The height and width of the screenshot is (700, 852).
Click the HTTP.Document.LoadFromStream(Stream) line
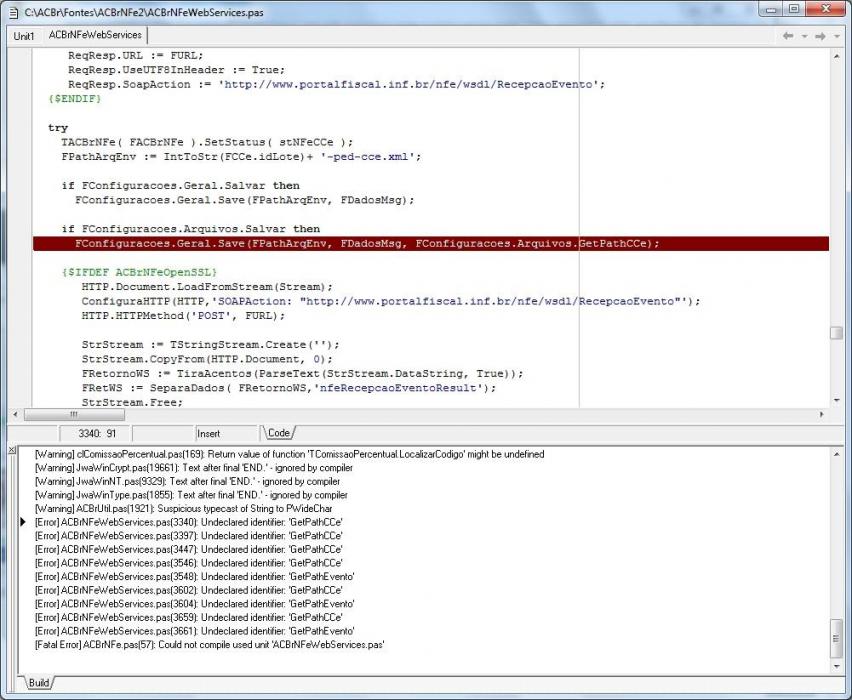[x=207, y=286]
